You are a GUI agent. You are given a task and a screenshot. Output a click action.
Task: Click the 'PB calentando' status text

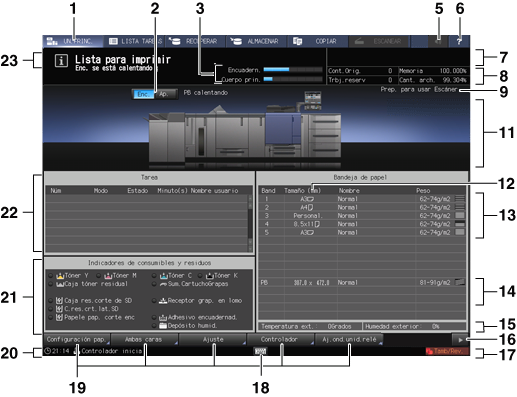point(206,93)
